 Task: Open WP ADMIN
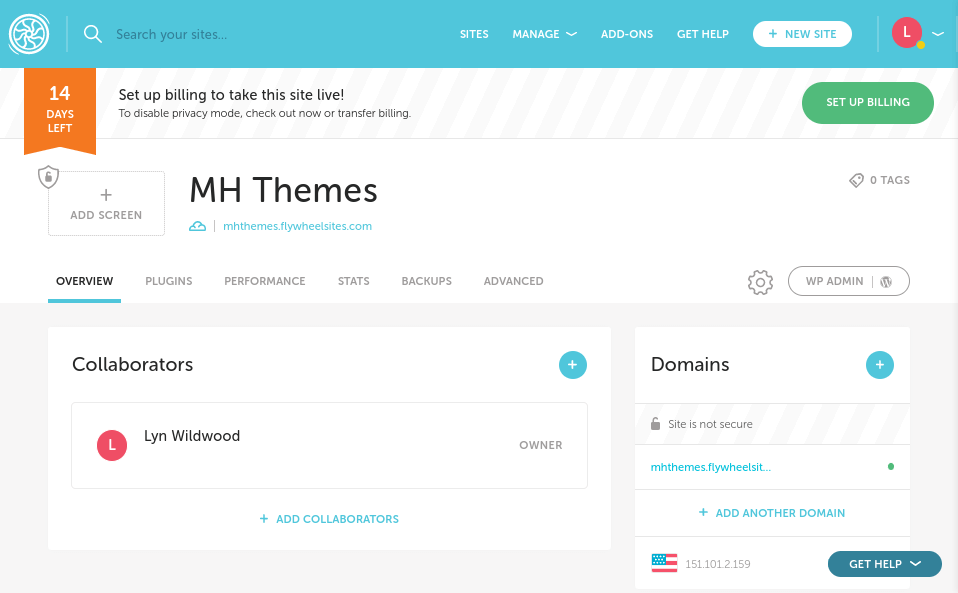tap(849, 281)
